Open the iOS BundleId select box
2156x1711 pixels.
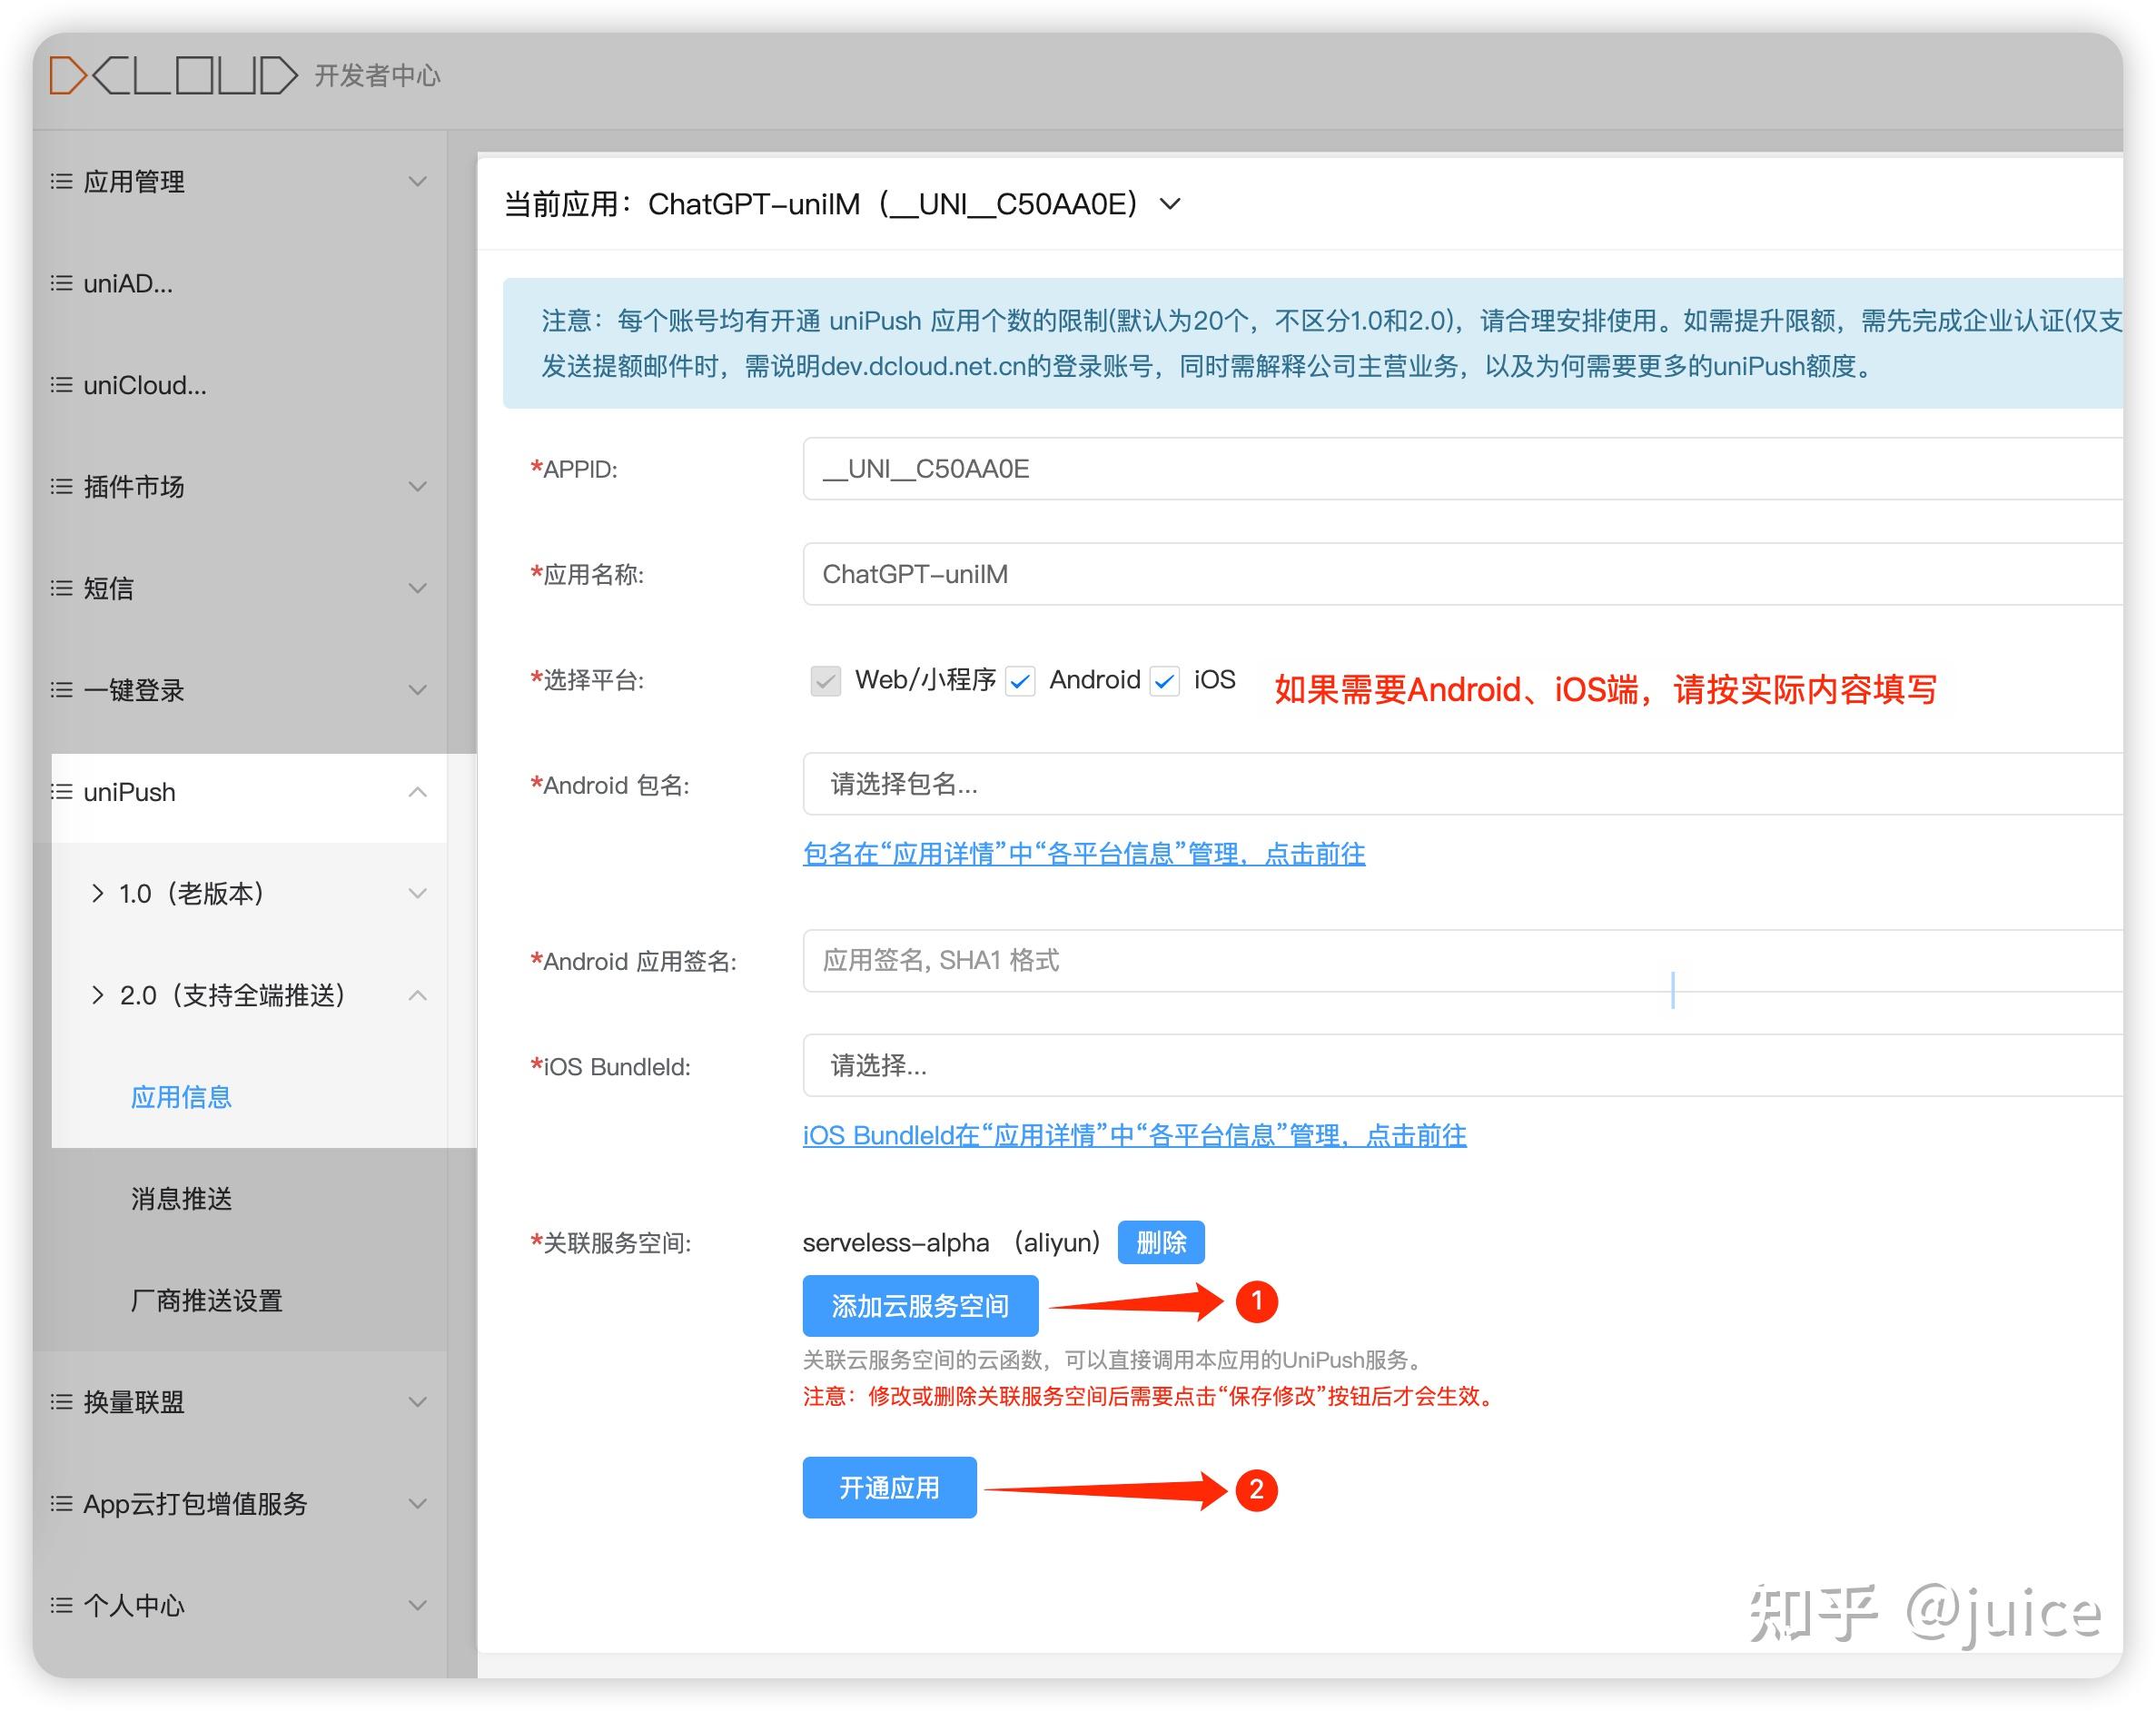tap(1462, 1066)
